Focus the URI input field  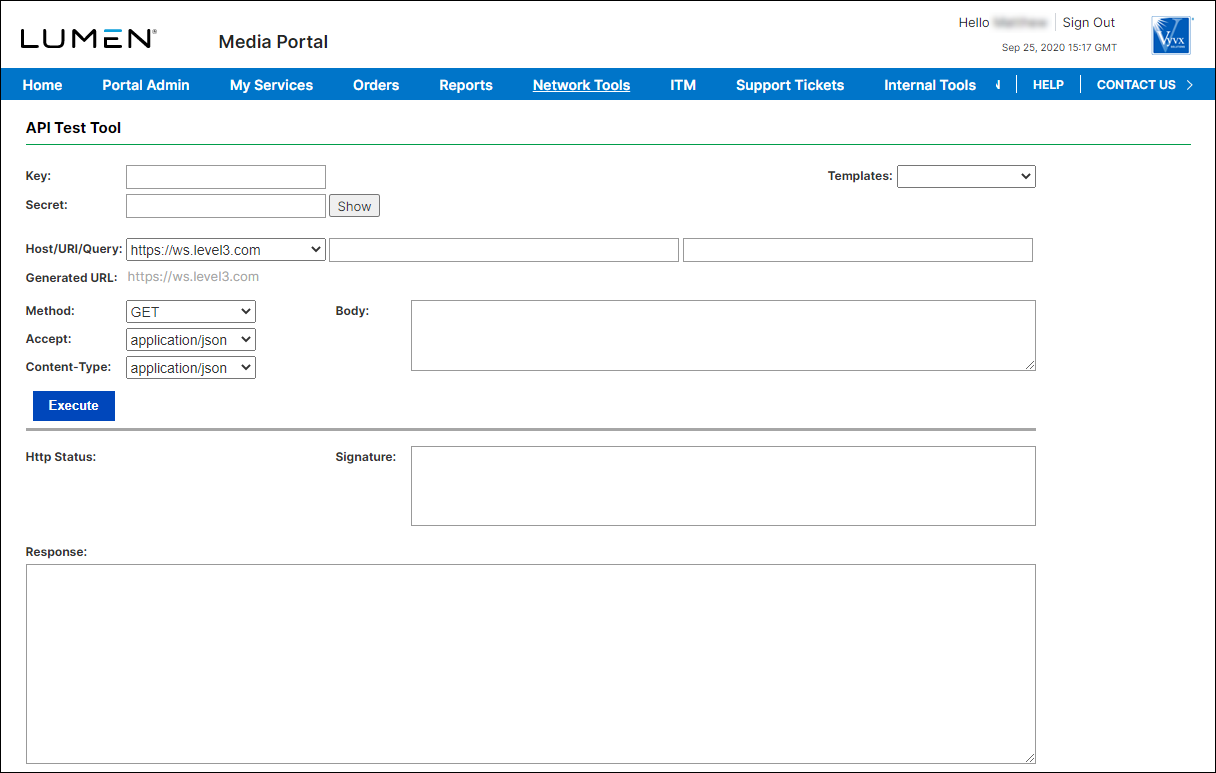504,250
